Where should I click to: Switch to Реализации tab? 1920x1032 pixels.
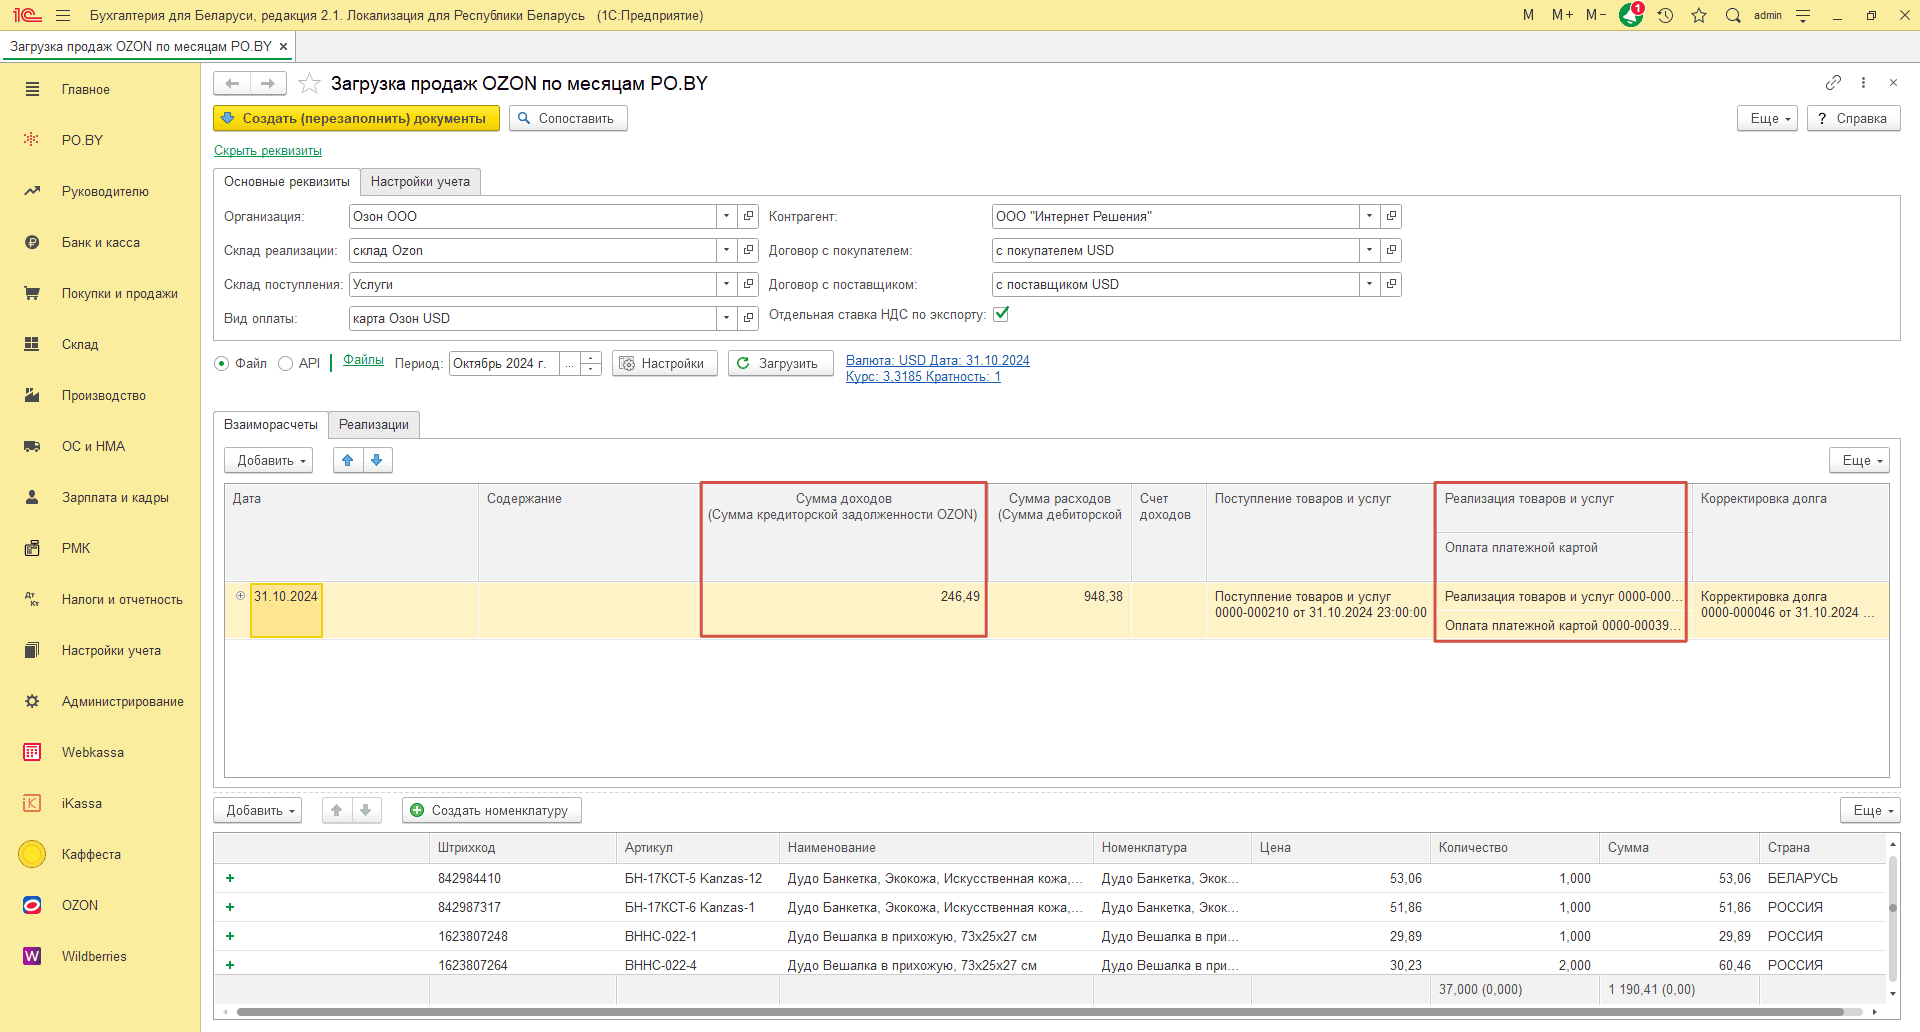374,424
